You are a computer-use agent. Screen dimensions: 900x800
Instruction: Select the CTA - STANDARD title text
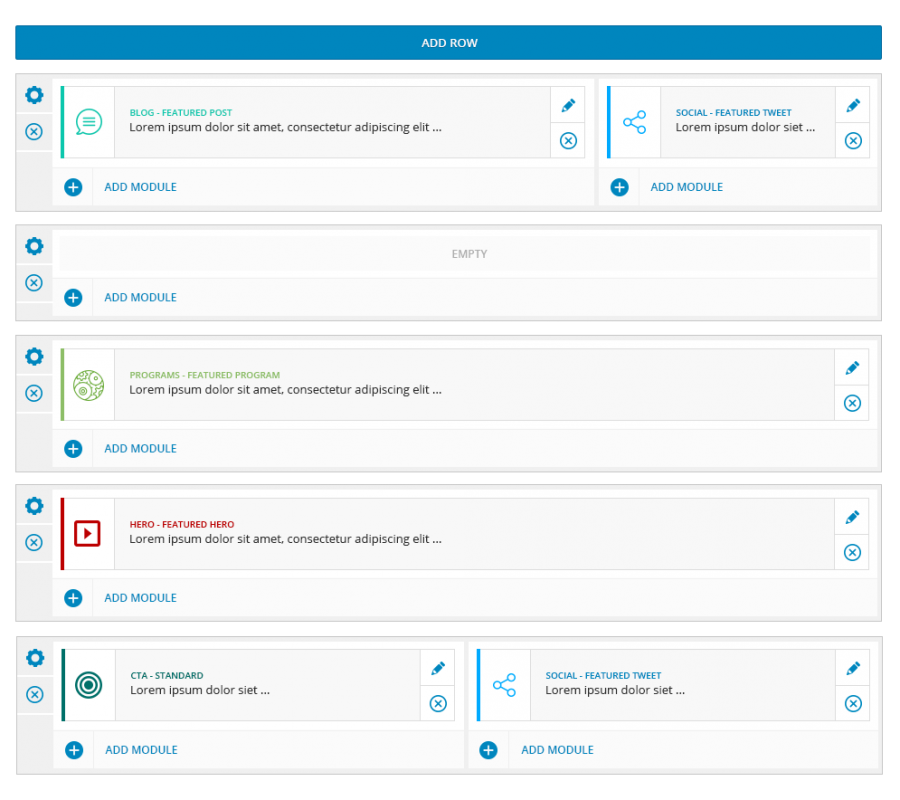166,675
